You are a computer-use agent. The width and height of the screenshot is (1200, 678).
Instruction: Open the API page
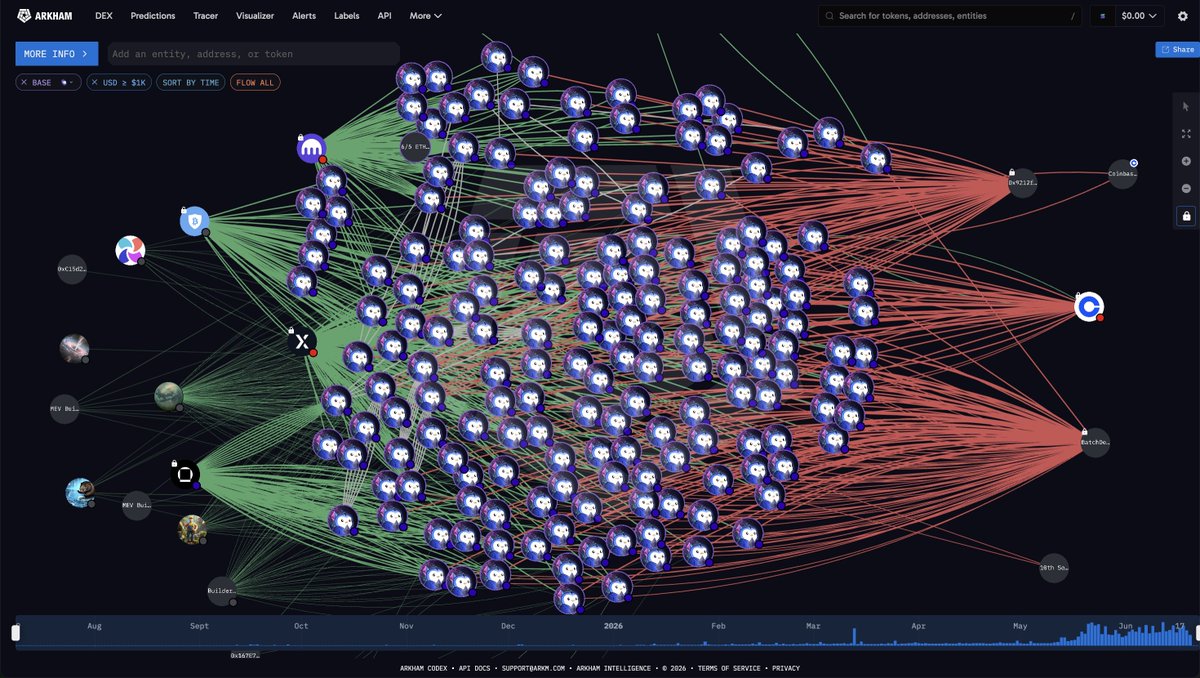384,16
